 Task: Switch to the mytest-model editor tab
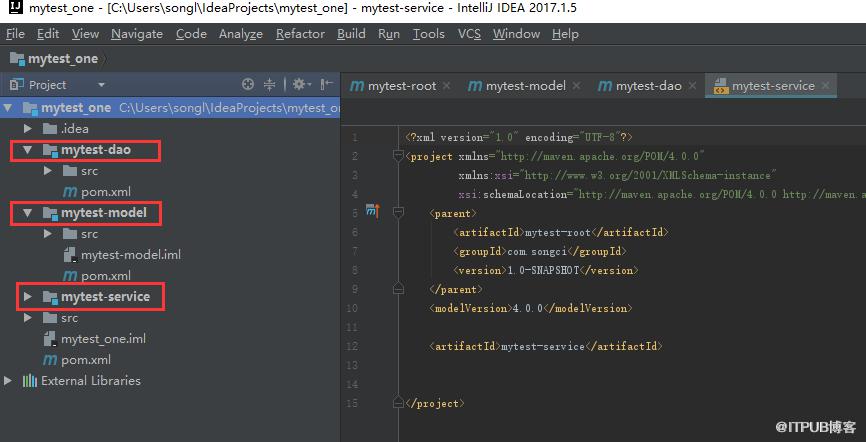pyautogui.click(x=526, y=86)
